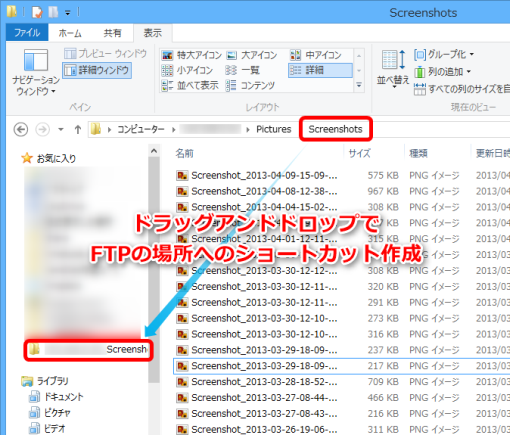Switch to the ホーム ribbon tab
Screen dimensions: 510x435
coord(70,33)
